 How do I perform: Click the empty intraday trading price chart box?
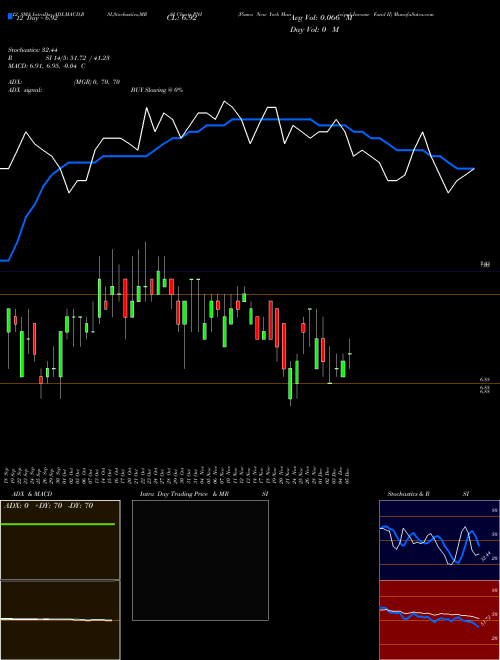[200, 560]
